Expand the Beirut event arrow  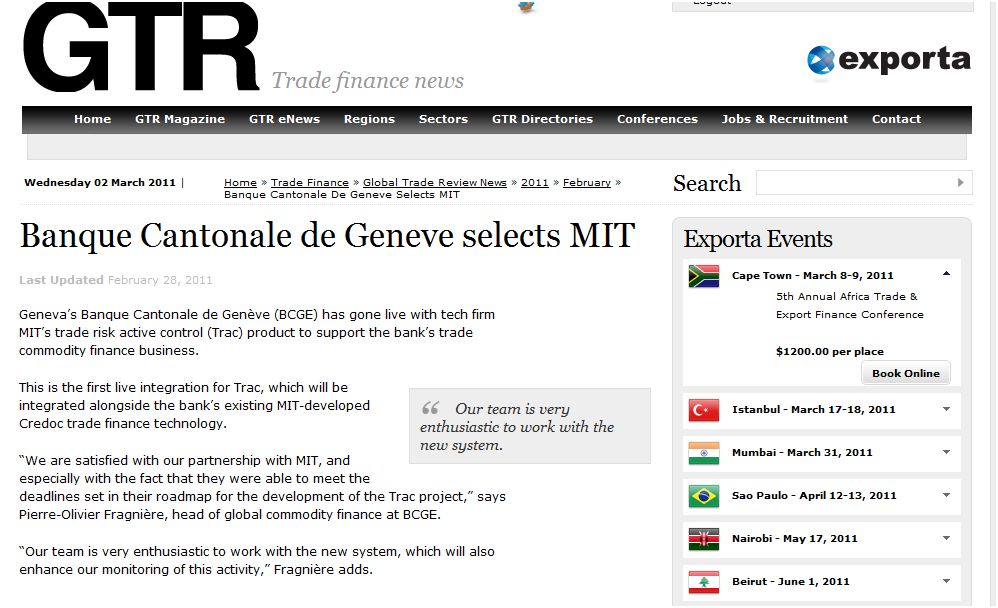click(x=946, y=581)
